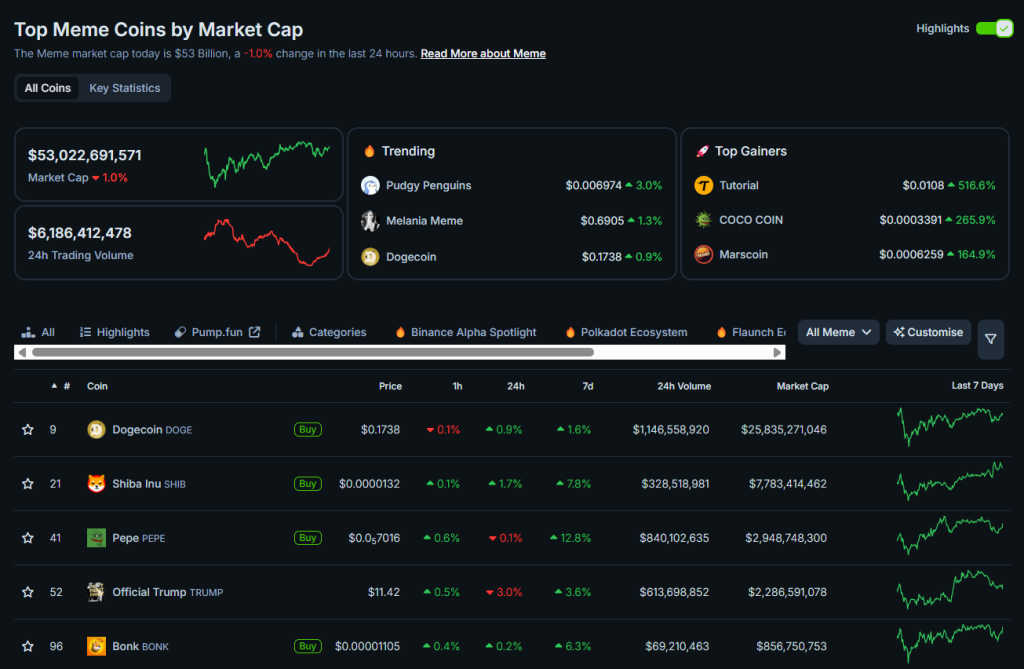This screenshot has height=669, width=1024.
Task: Open Marscoin from Top Gainers
Action: [743, 254]
